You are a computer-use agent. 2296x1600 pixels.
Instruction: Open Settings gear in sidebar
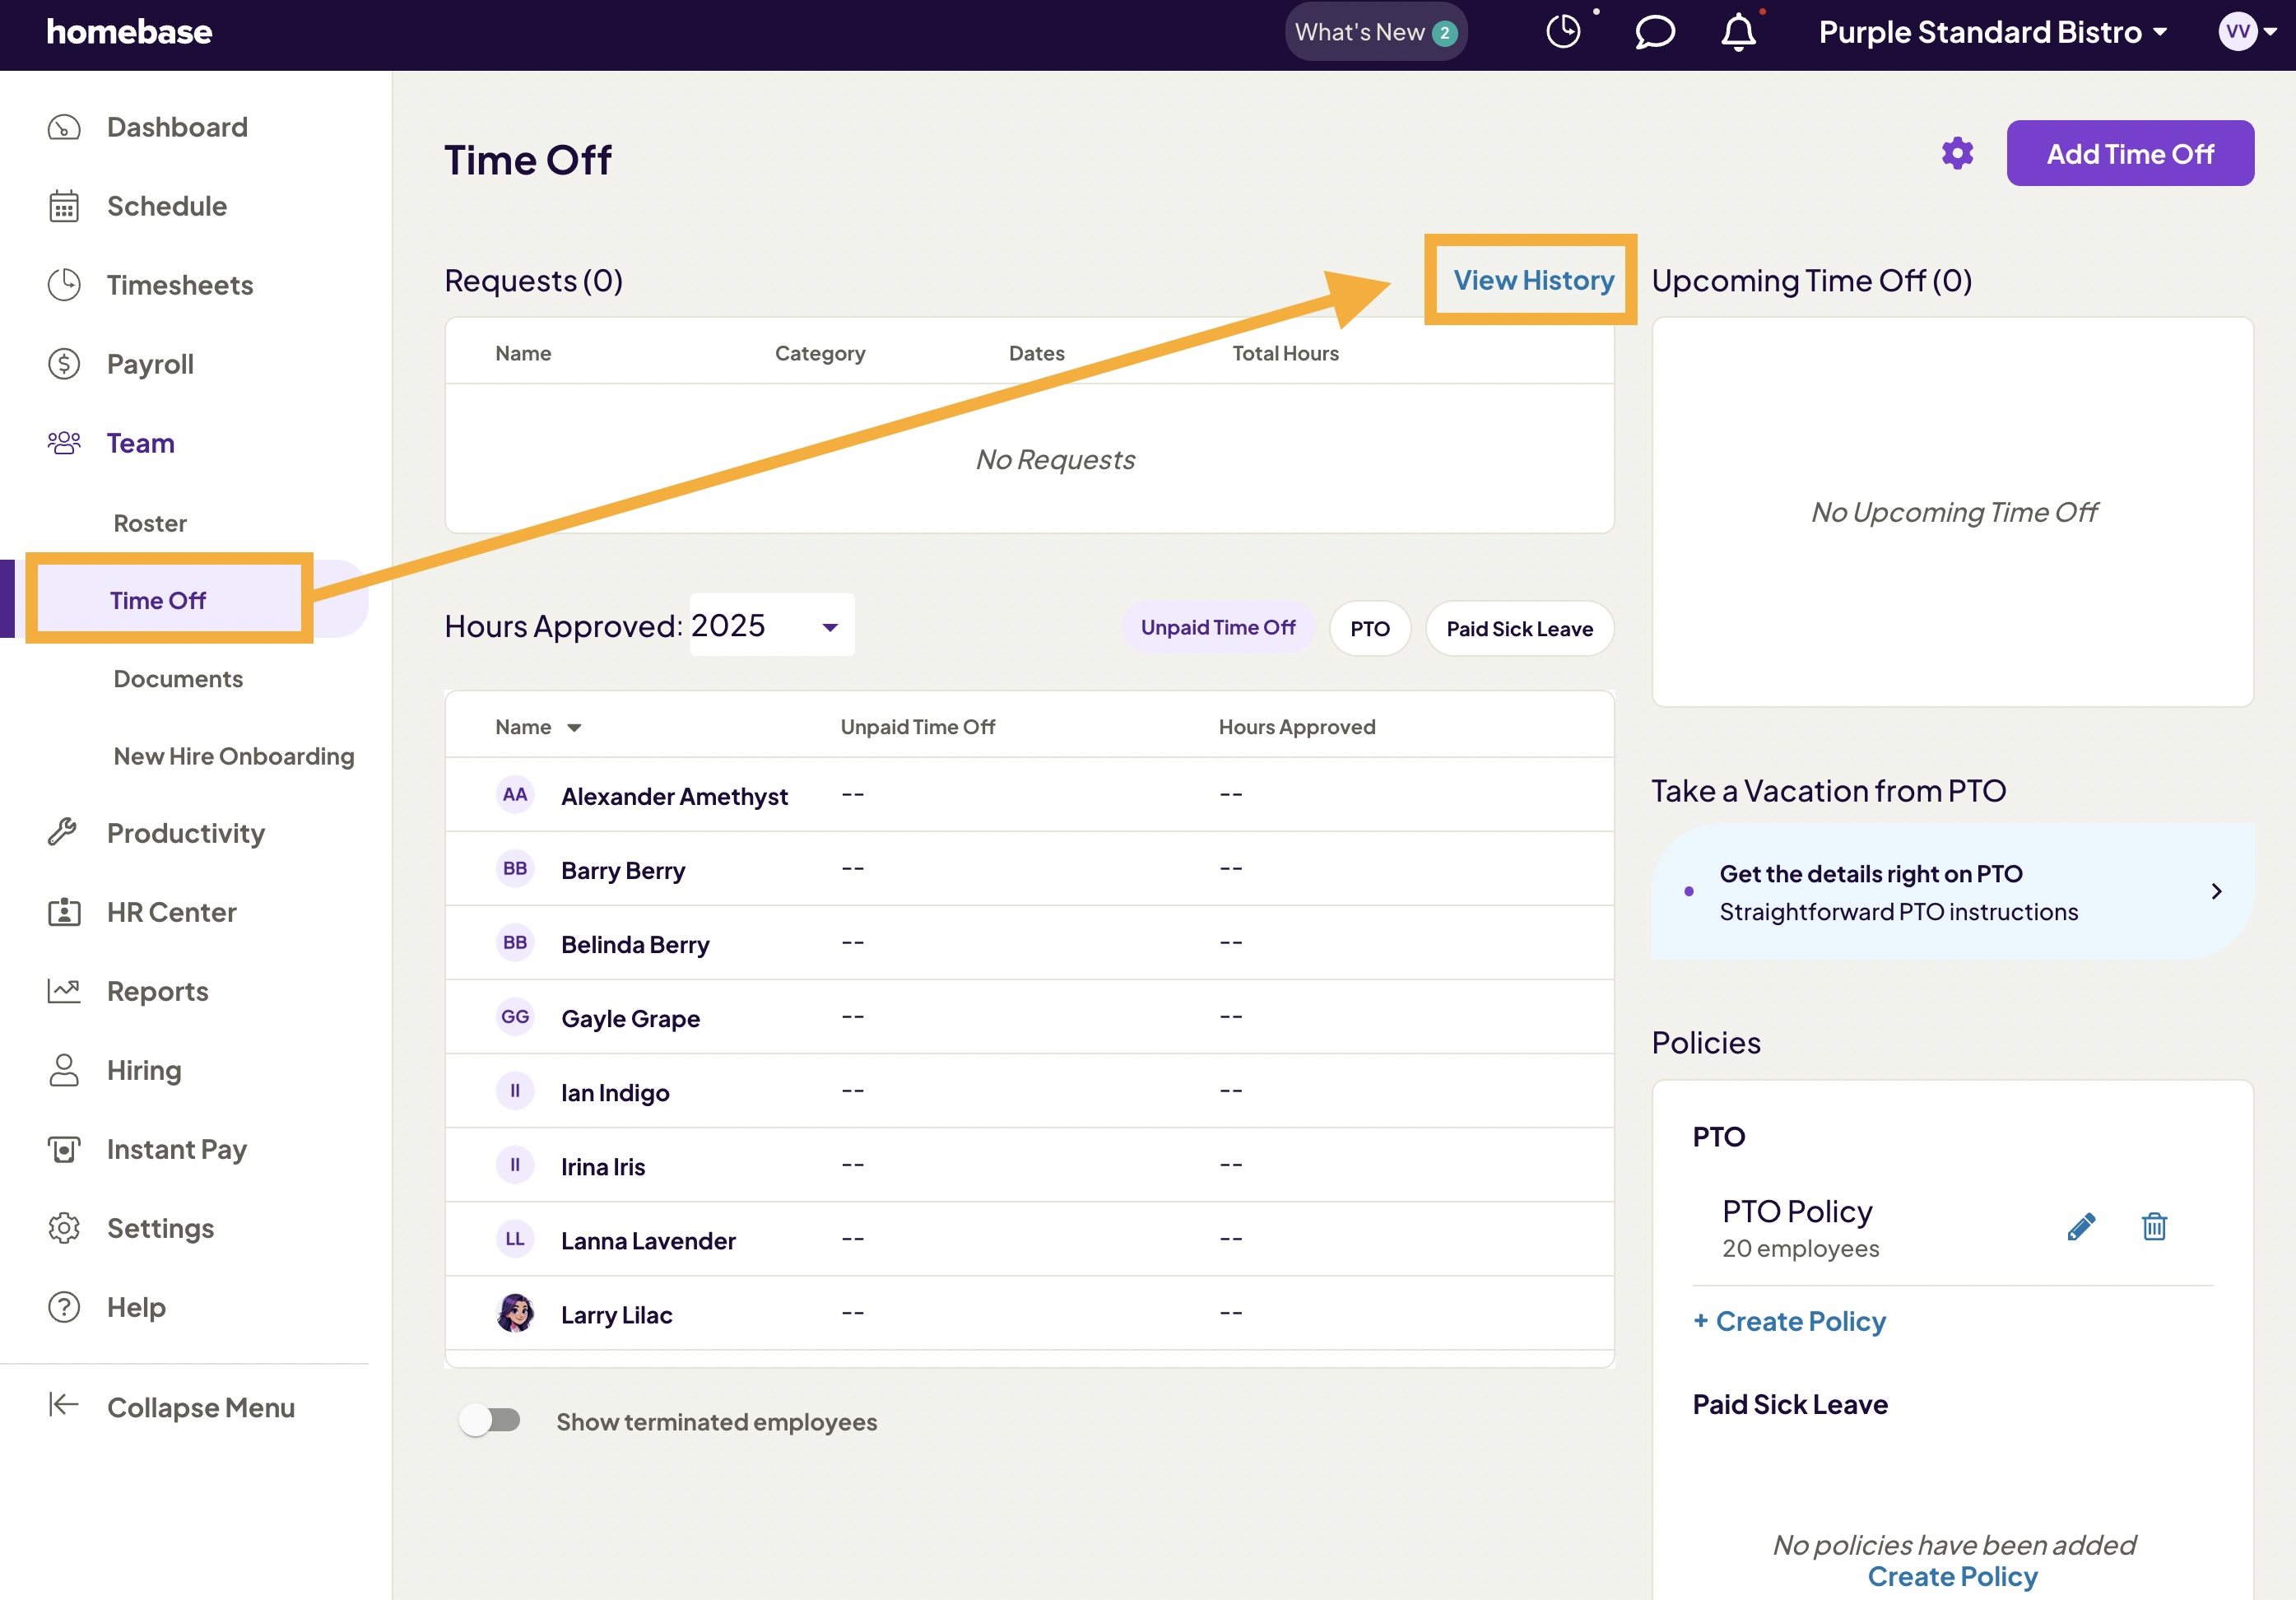click(64, 1228)
